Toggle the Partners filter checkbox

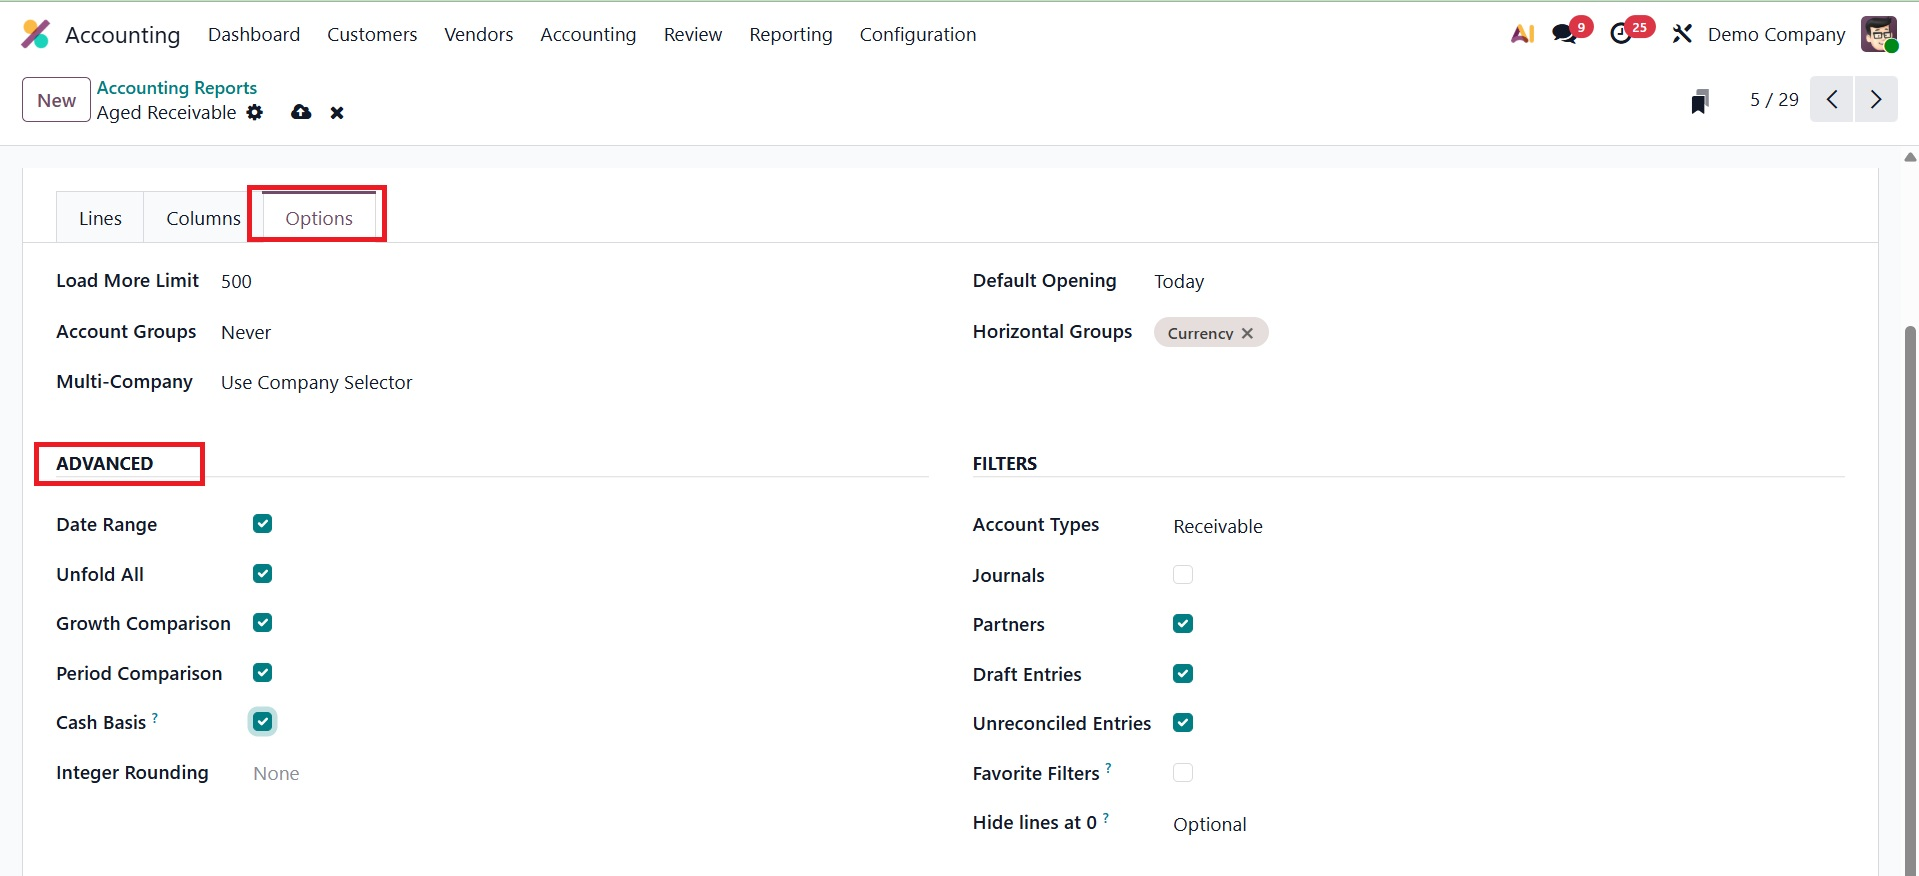pos(1183,624)
